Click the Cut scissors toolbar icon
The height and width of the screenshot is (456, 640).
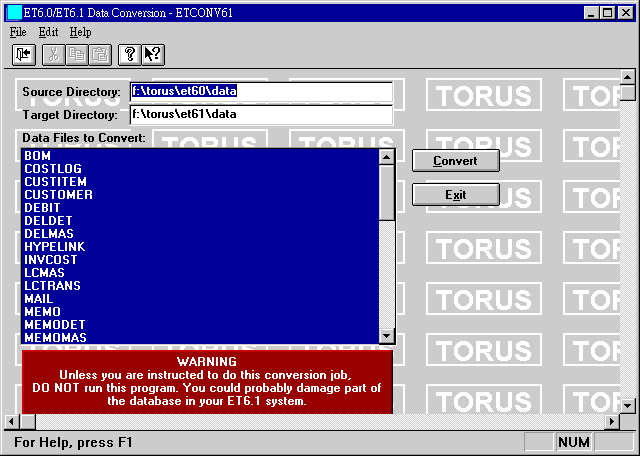tap(53, 55)
